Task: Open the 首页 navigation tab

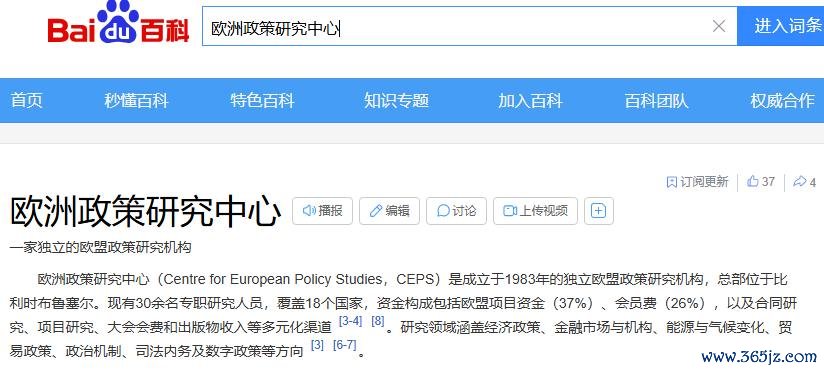Action: pos(26,100)
